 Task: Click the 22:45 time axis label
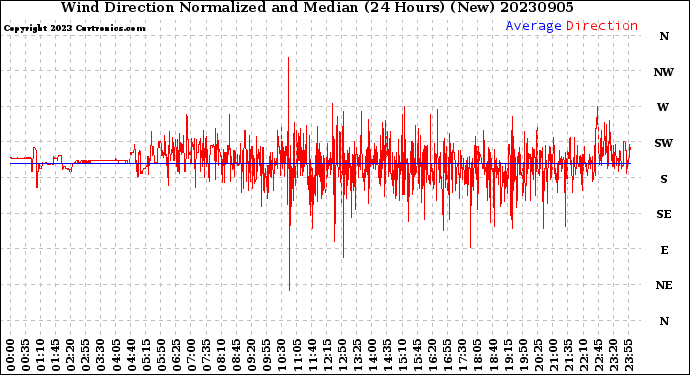click(x=598, y=355)
